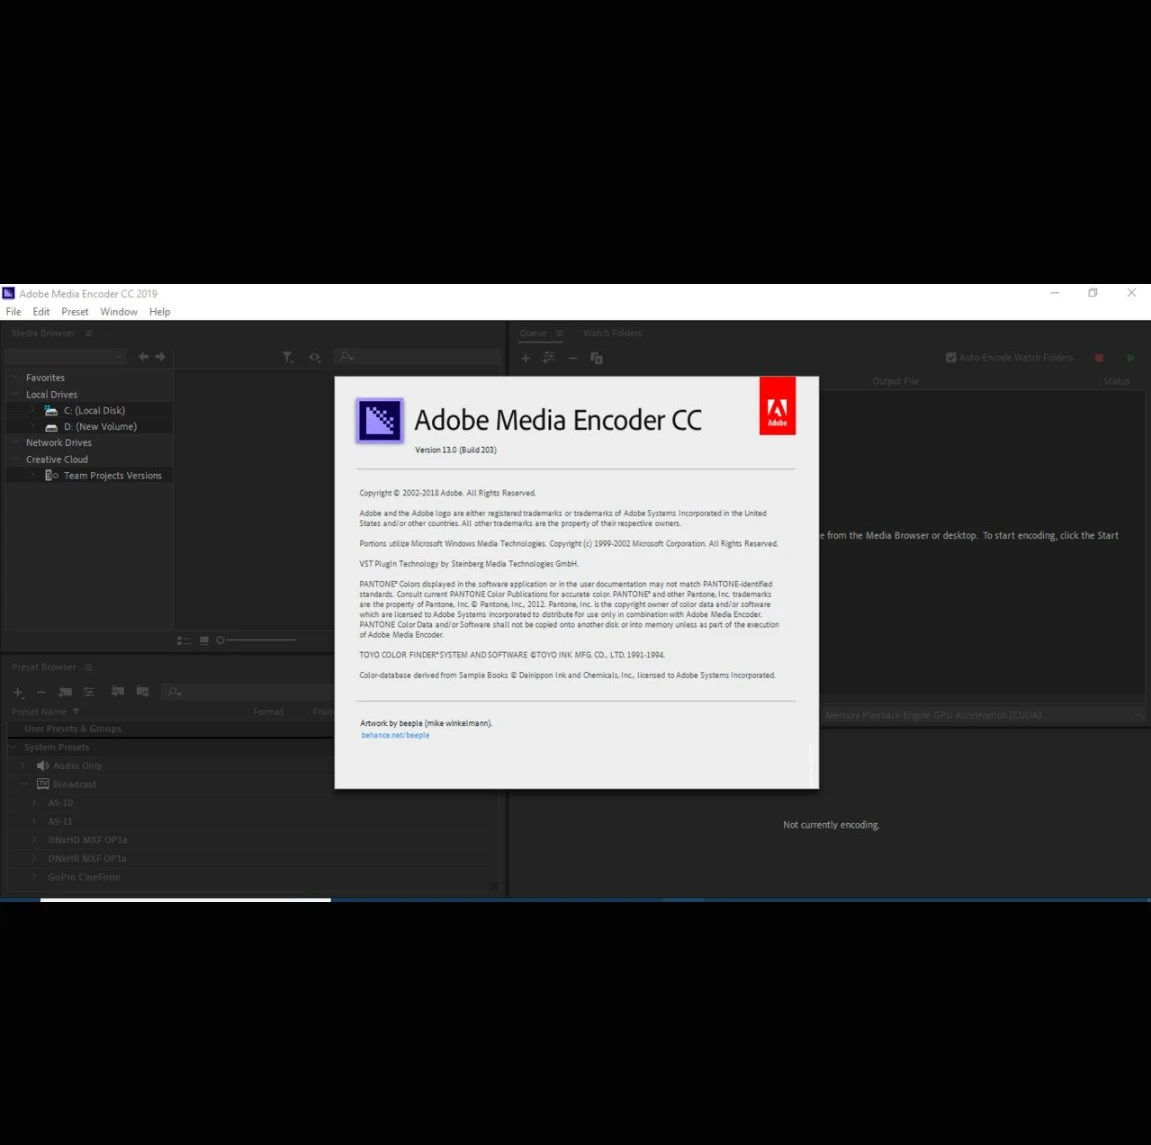Expand the AS-10 preset folder
This screenshot has height=1145, width=1151.
(35, 803)
